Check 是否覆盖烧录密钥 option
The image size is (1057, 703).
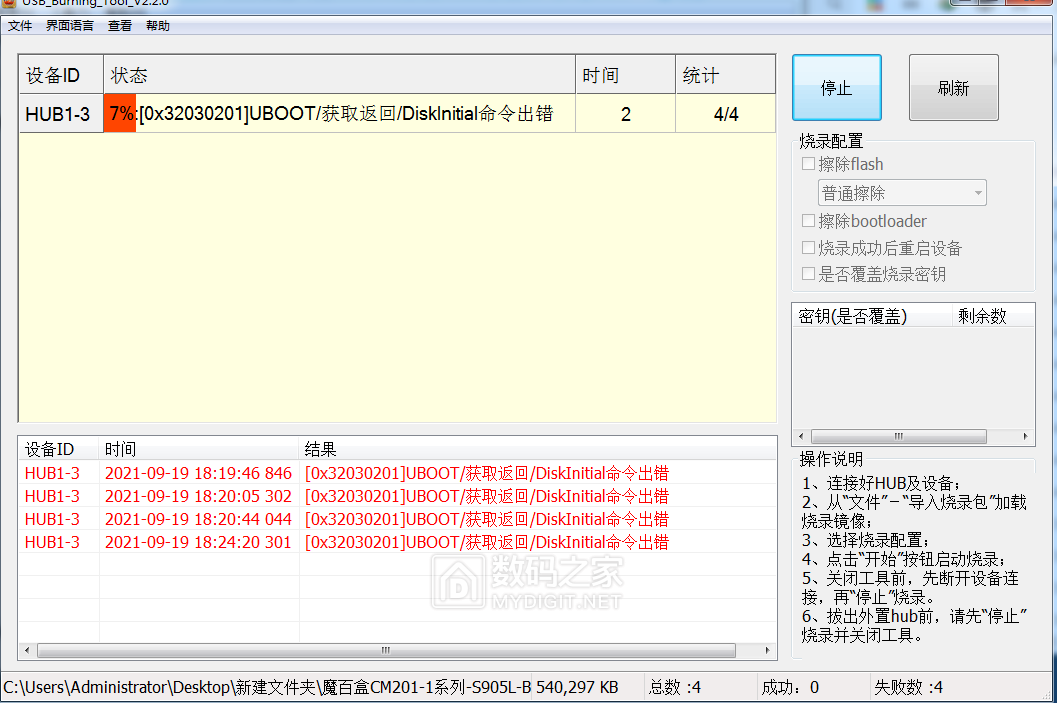click(x=808, y=274)
